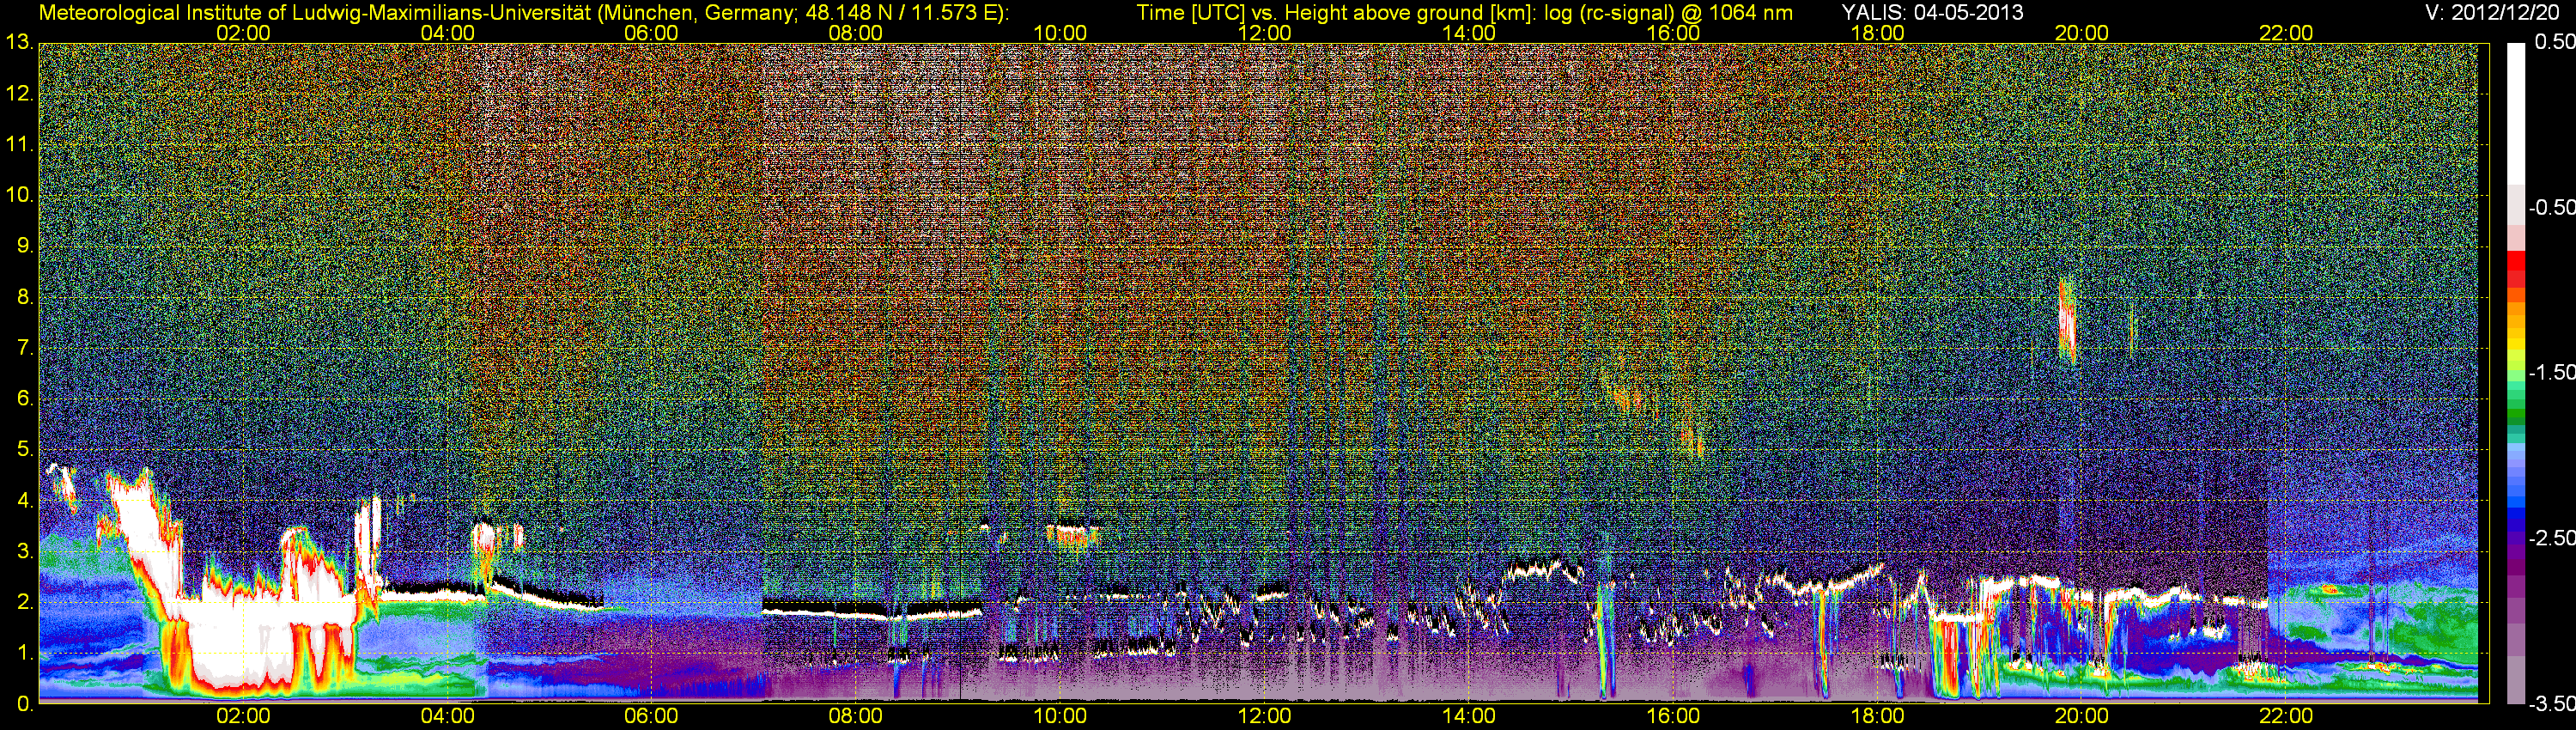
Task: Click the 1 km height axis label
Action: pos(24,653)
